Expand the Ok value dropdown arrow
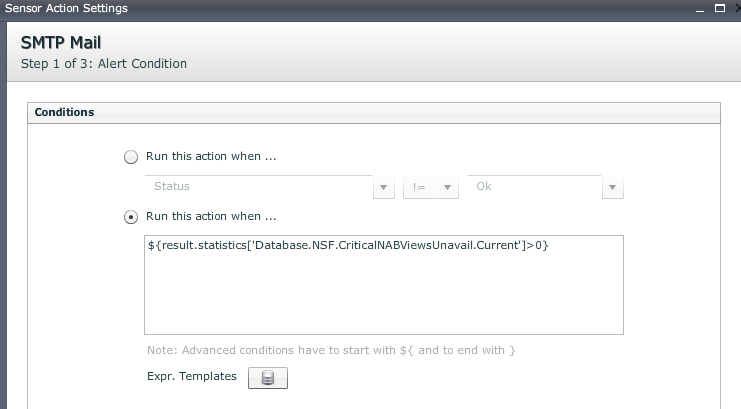This screenshot has width=741, height=409. pos(614,187)
